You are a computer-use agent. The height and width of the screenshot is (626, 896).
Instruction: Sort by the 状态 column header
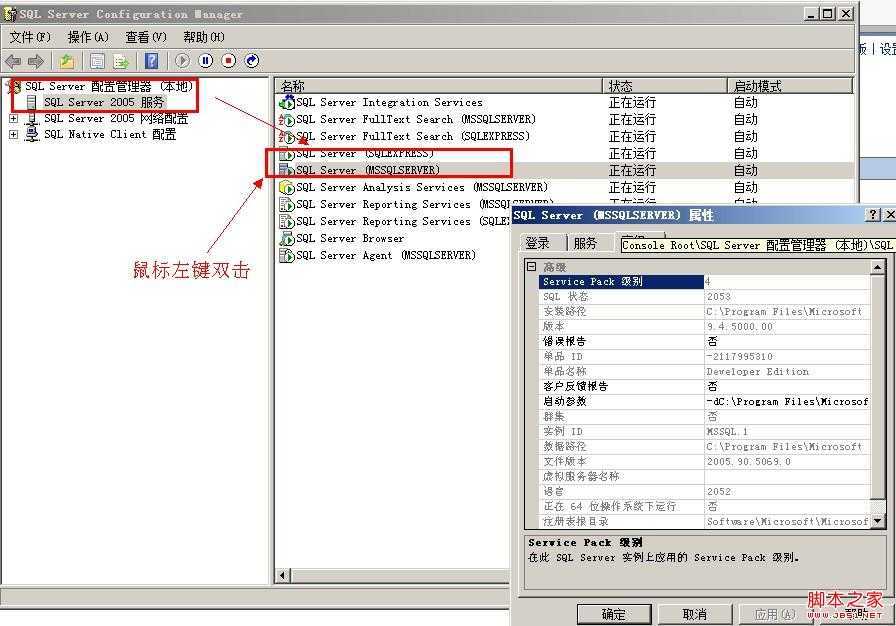[665, 86]
